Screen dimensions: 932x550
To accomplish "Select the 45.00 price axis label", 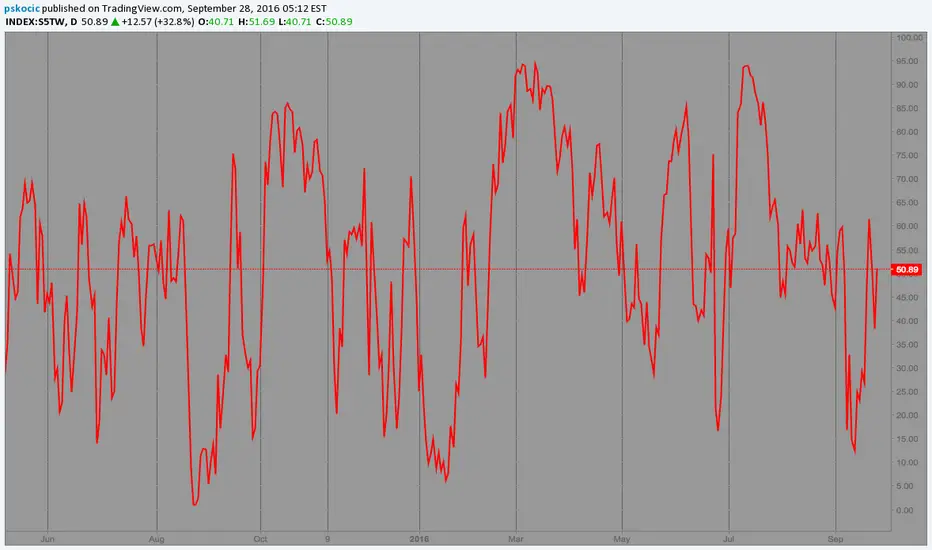I will [907, 297].
